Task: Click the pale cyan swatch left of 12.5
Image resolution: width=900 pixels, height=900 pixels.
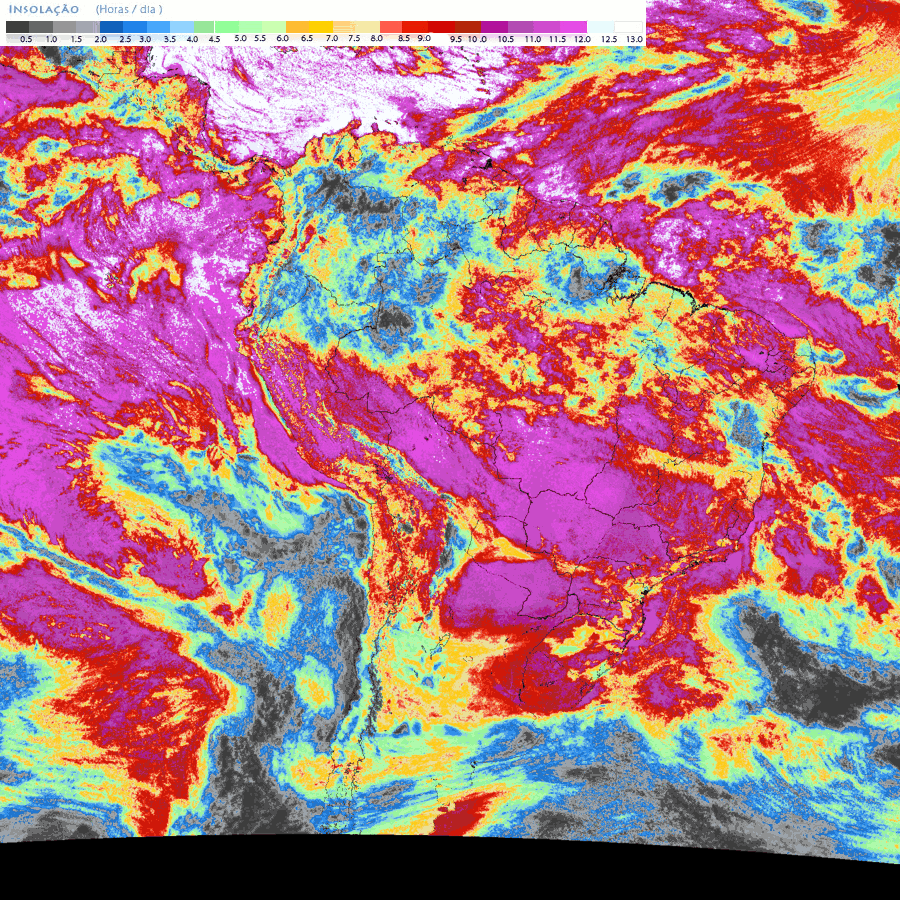Action: (x=600, y=27)
